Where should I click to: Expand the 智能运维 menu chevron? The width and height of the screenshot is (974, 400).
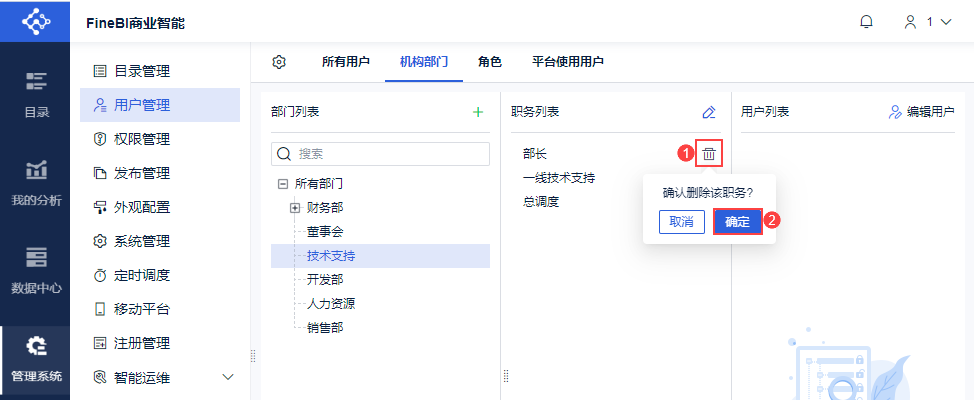pos(227,377)
